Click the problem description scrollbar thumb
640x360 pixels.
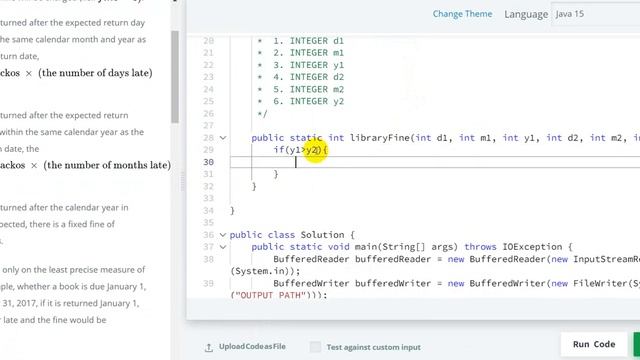[175, 77]
